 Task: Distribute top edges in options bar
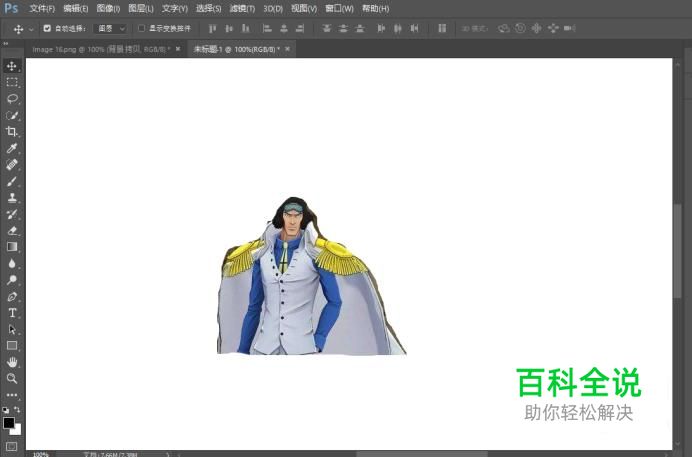(x=327, y=29)
